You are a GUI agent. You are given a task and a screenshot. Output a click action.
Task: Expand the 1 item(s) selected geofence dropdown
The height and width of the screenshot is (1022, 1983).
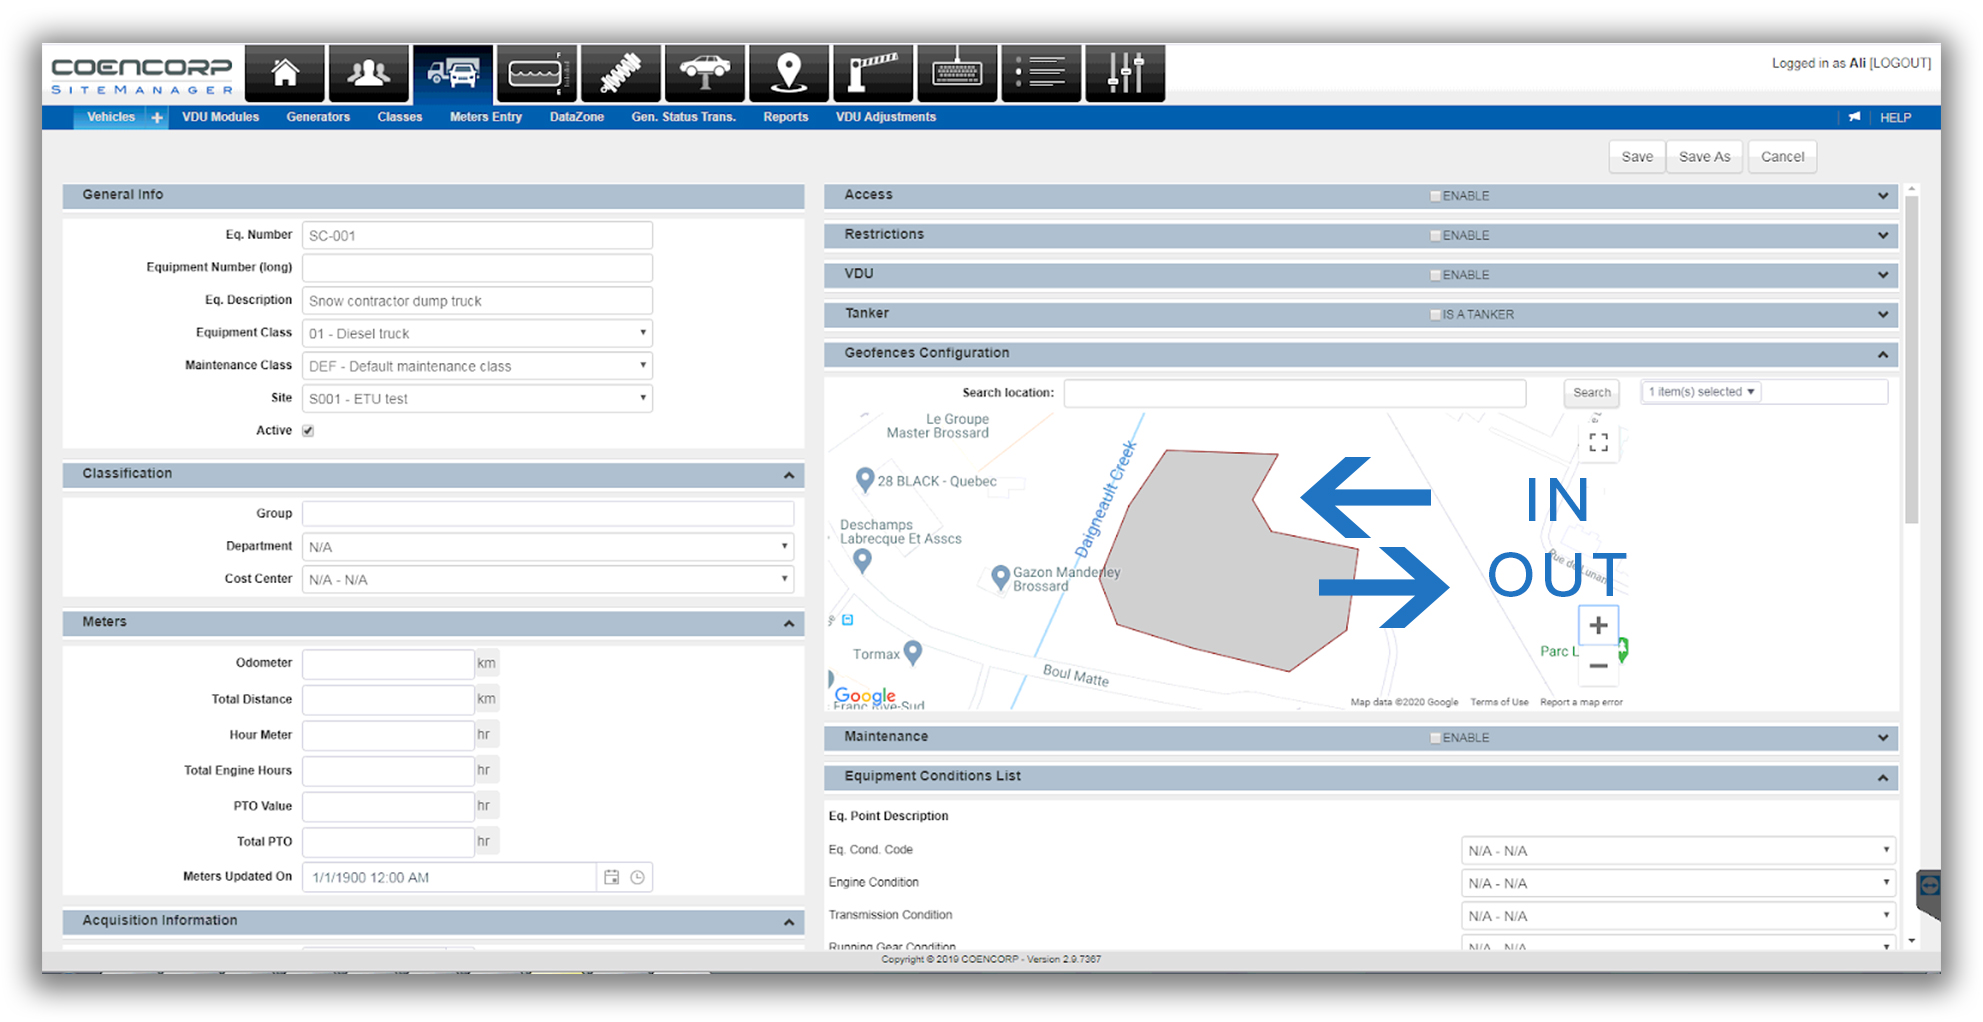[1700, 391]
